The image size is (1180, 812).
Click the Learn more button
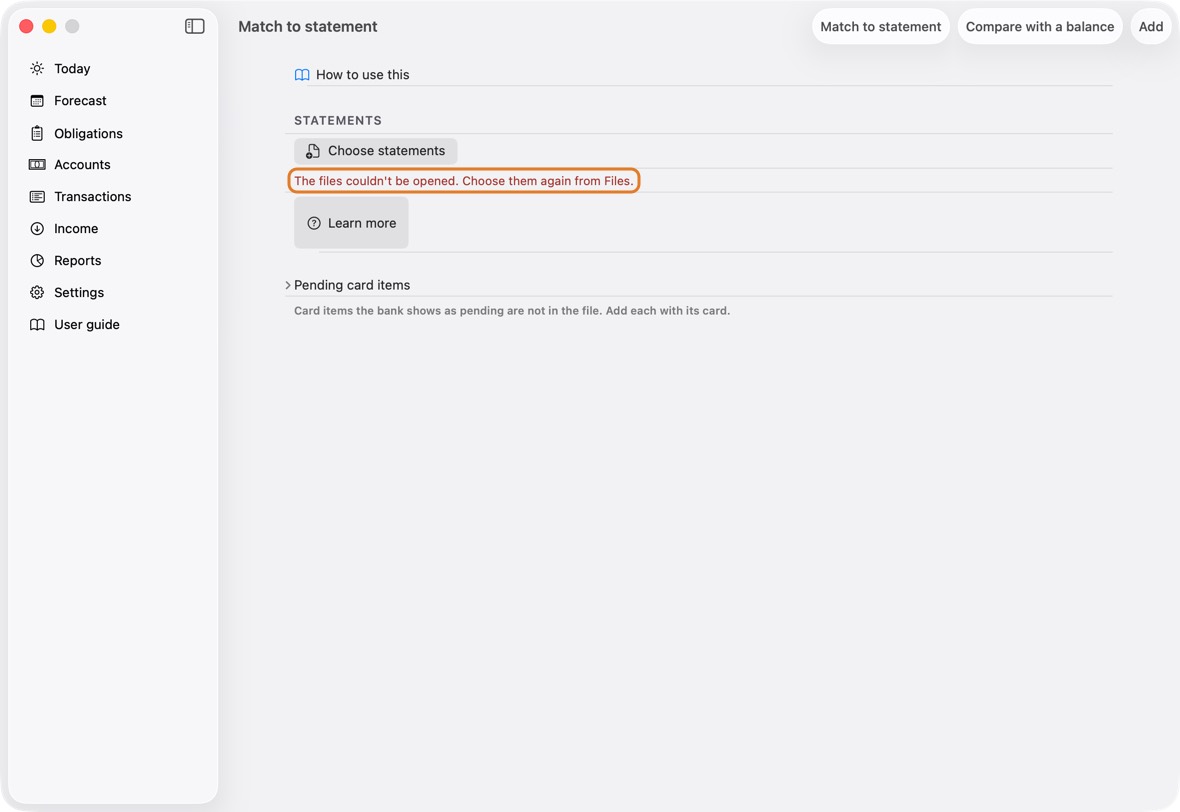[351, 224]
